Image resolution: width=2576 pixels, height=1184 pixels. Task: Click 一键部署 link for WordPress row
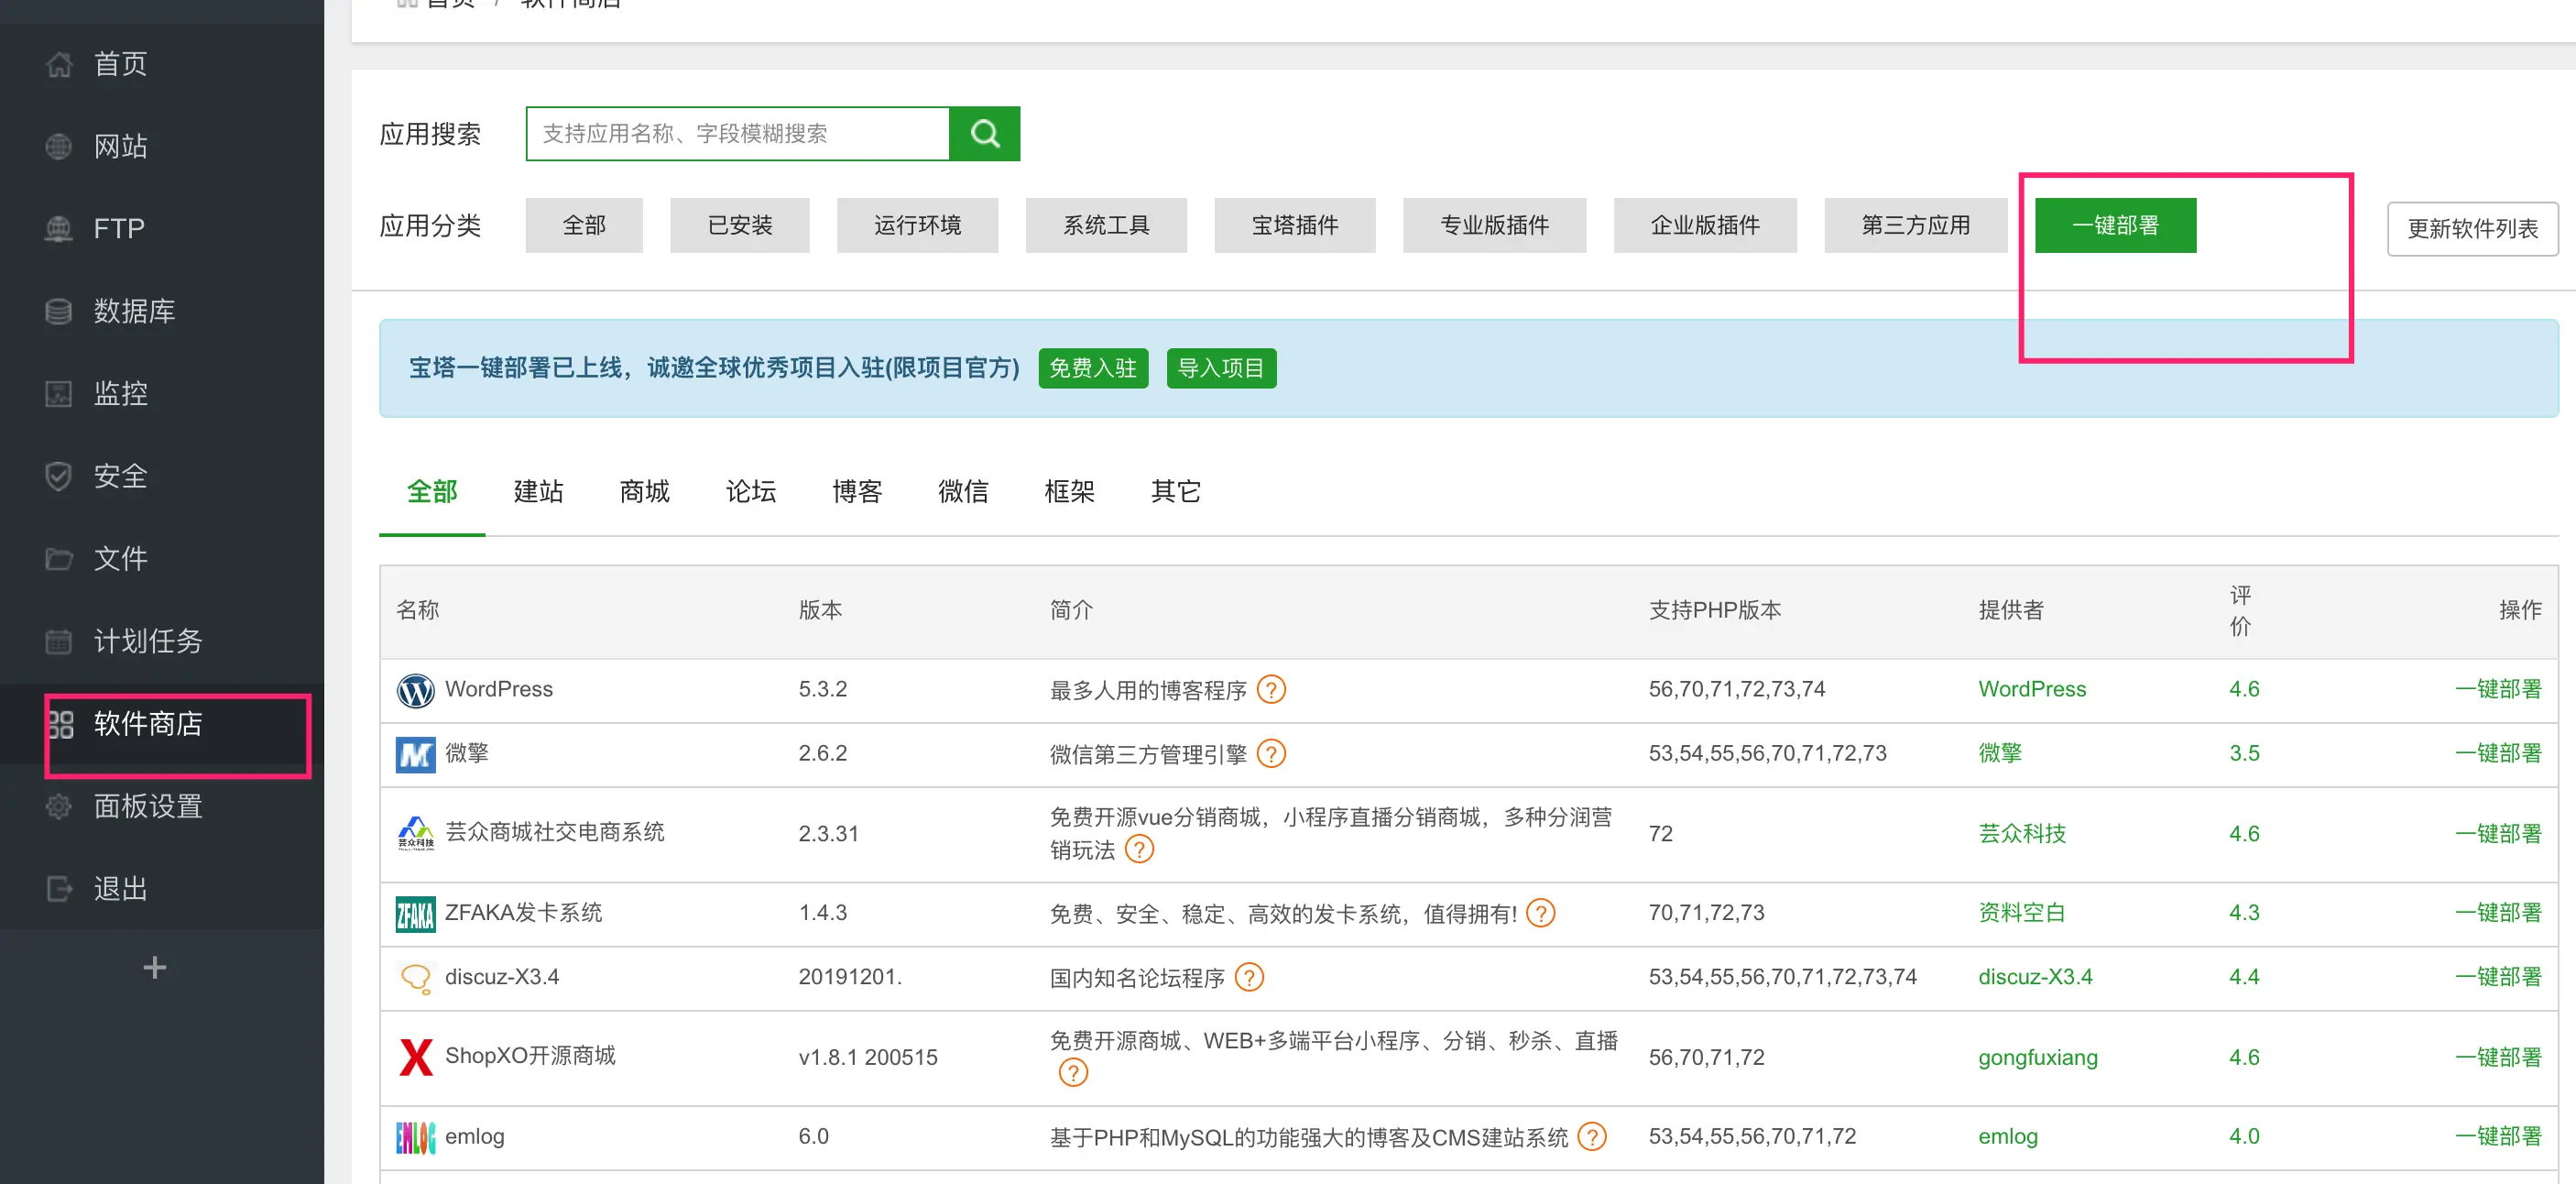pyautogui.click(x=2497, y=689)
